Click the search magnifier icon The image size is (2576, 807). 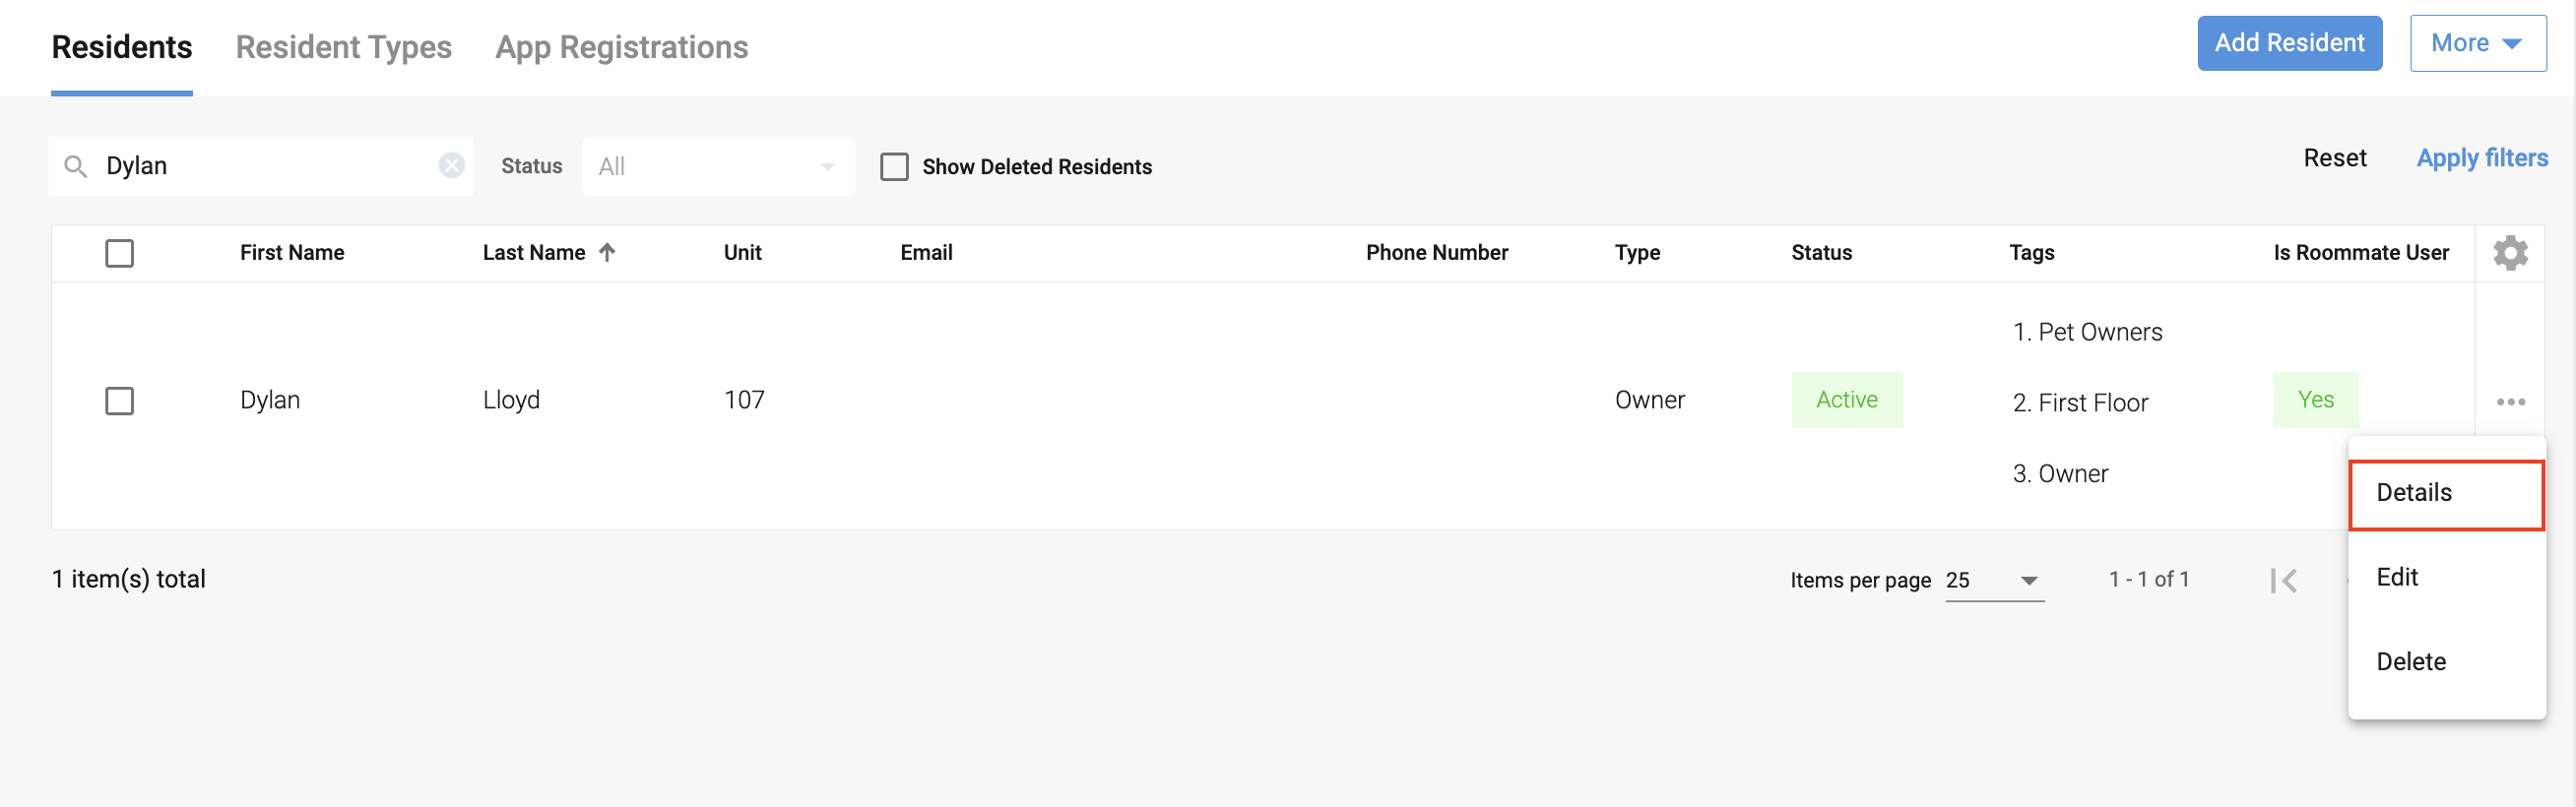[75, 166]
